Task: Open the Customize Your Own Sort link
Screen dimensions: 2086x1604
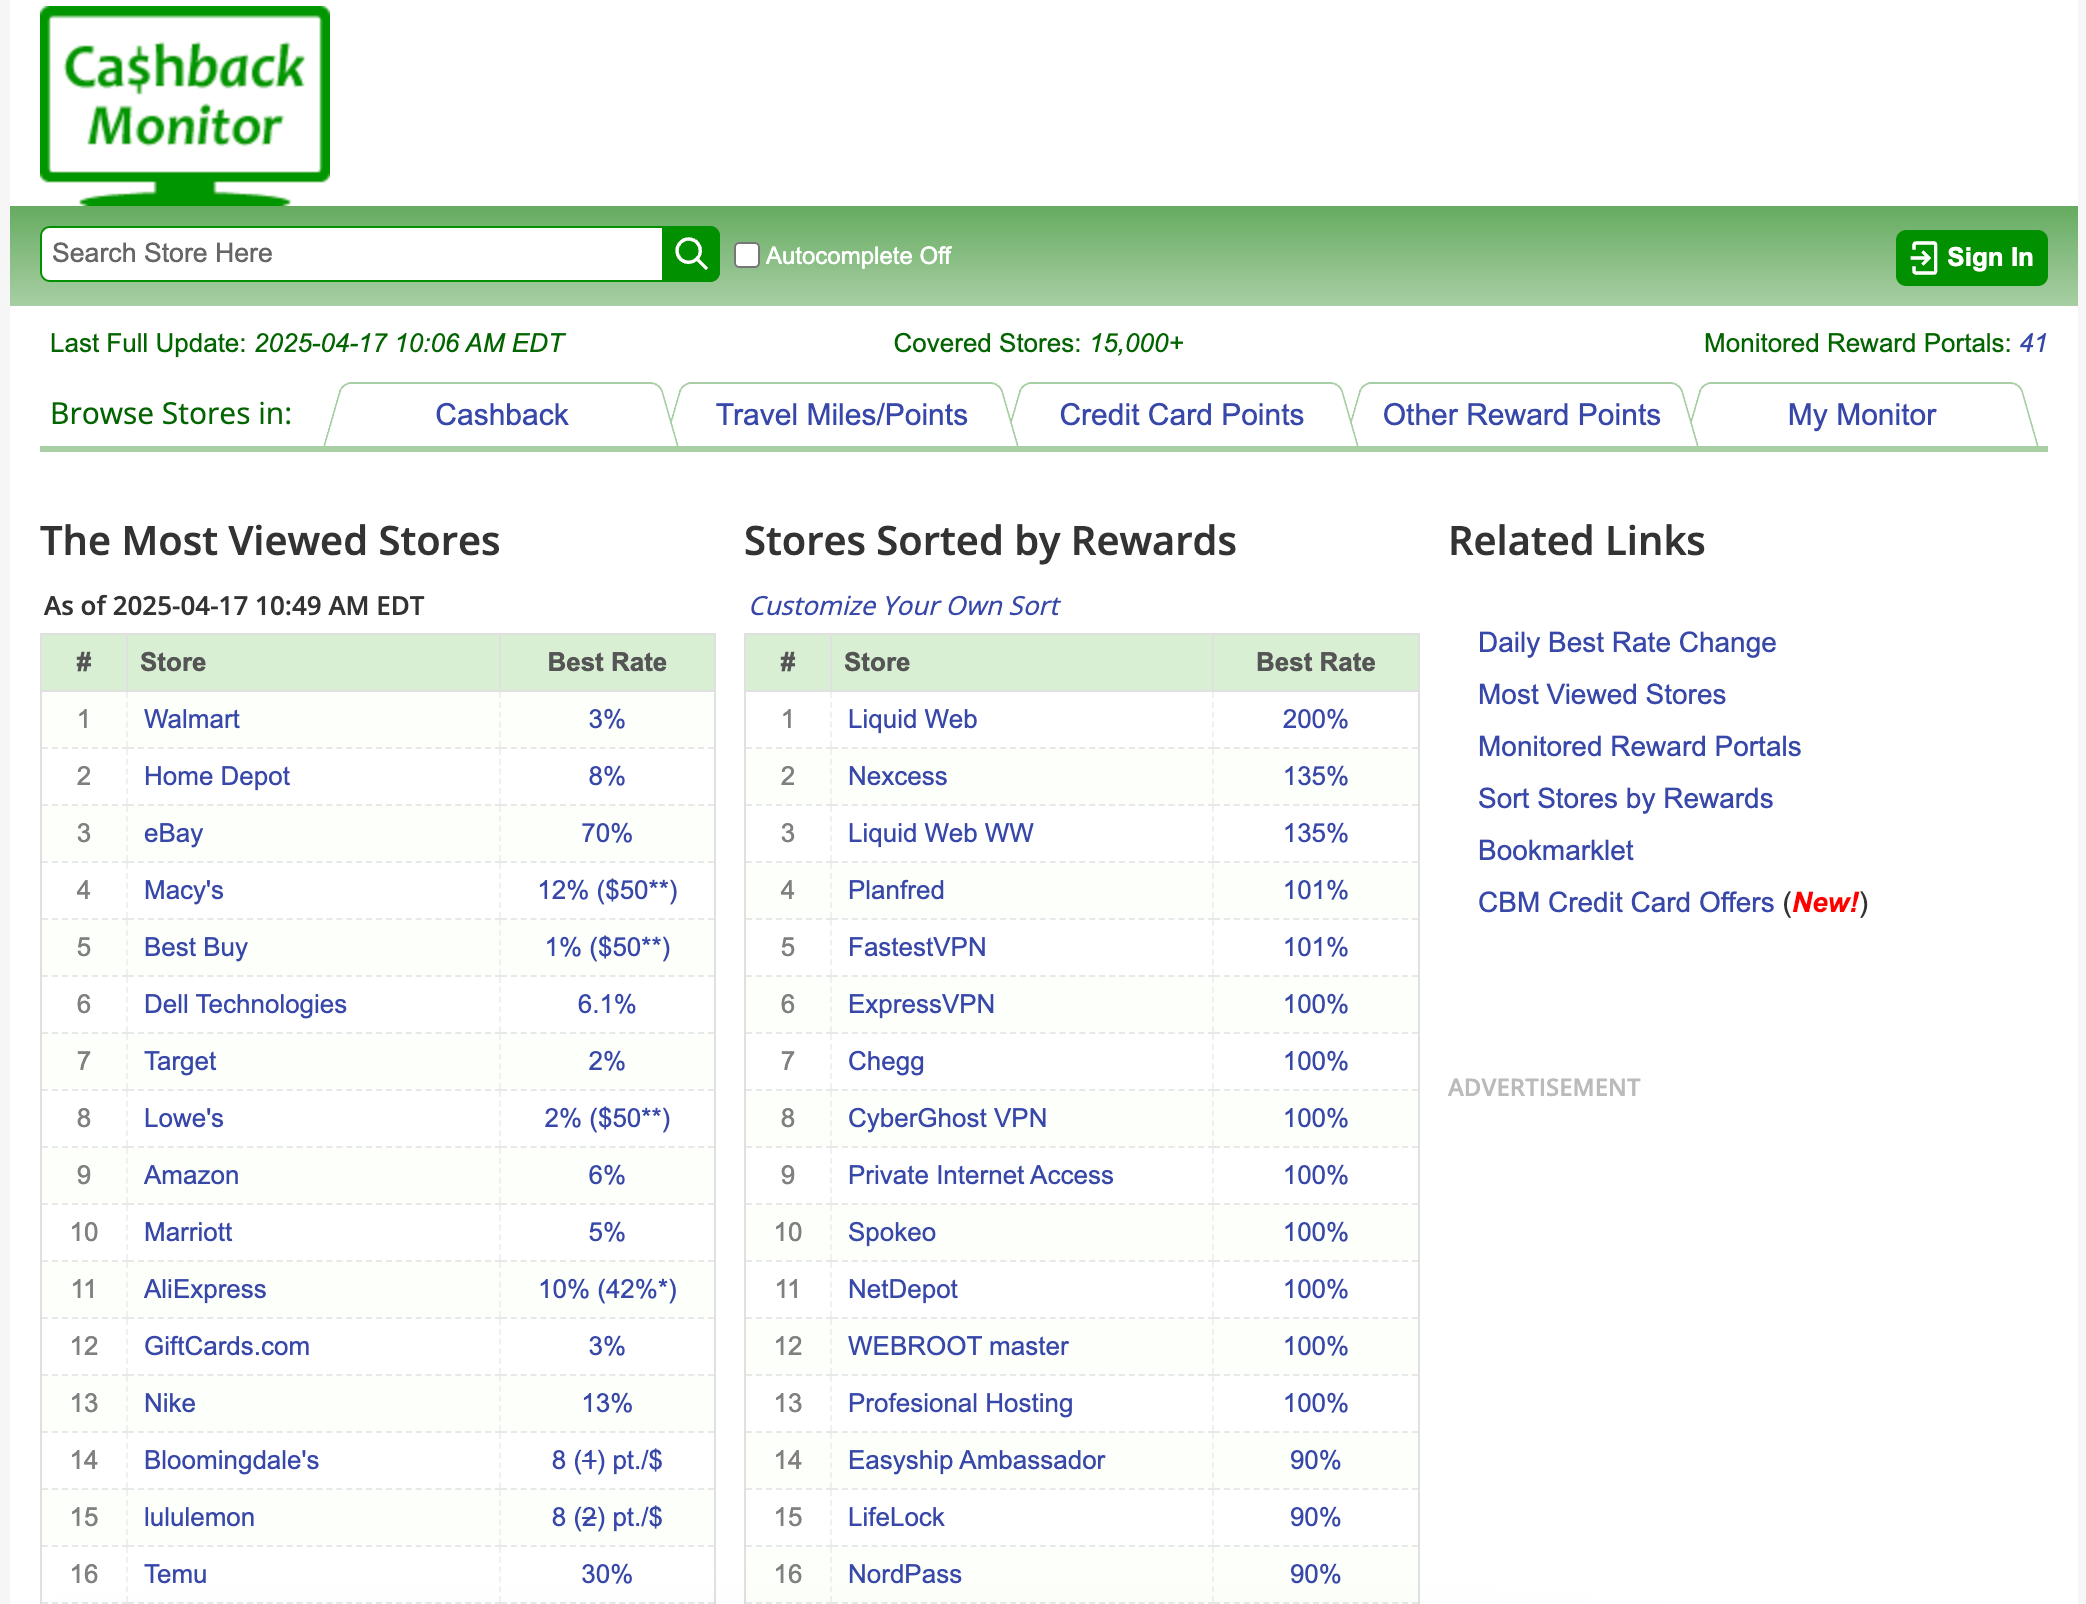Action: (904, 606)
